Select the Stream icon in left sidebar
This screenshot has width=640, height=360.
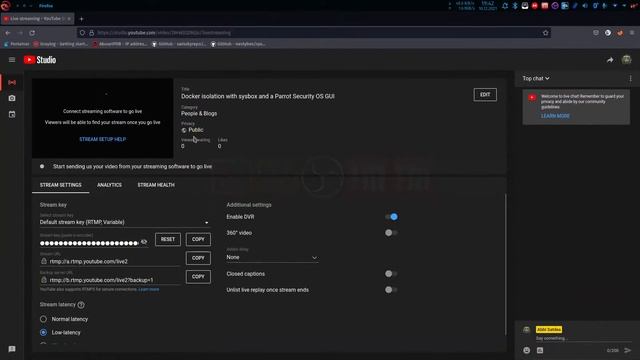(12, 82)
